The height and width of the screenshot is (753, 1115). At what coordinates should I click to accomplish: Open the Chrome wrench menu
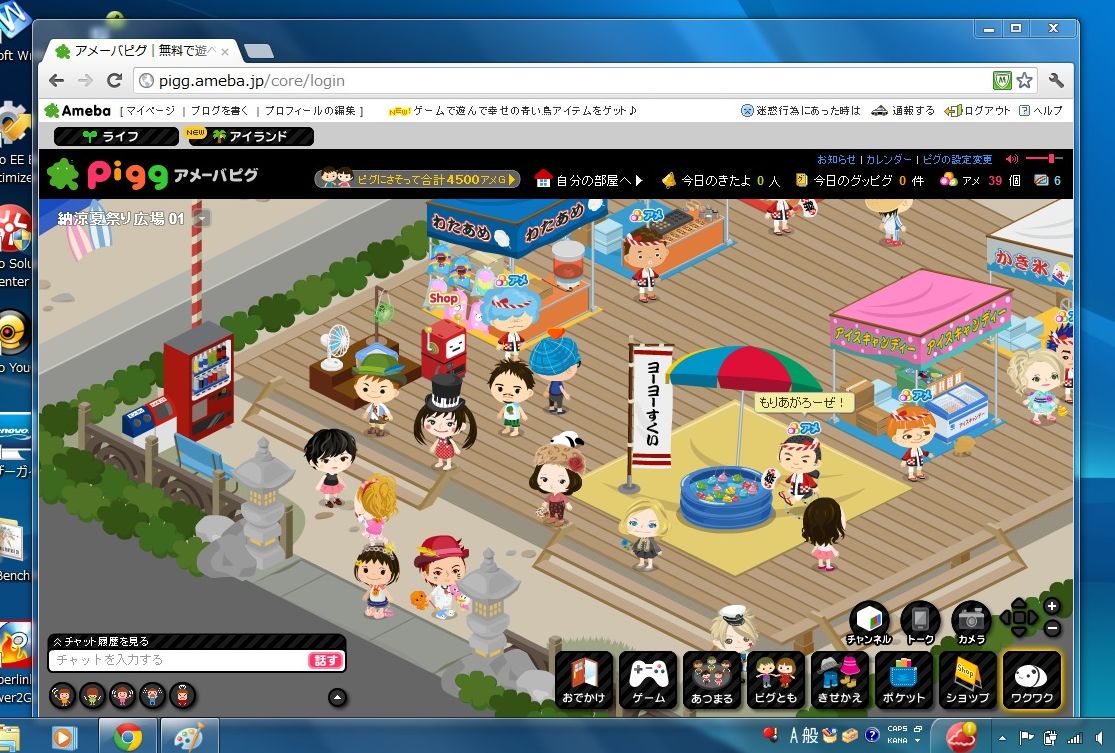pyautogui.click(x=1056, y=80)
